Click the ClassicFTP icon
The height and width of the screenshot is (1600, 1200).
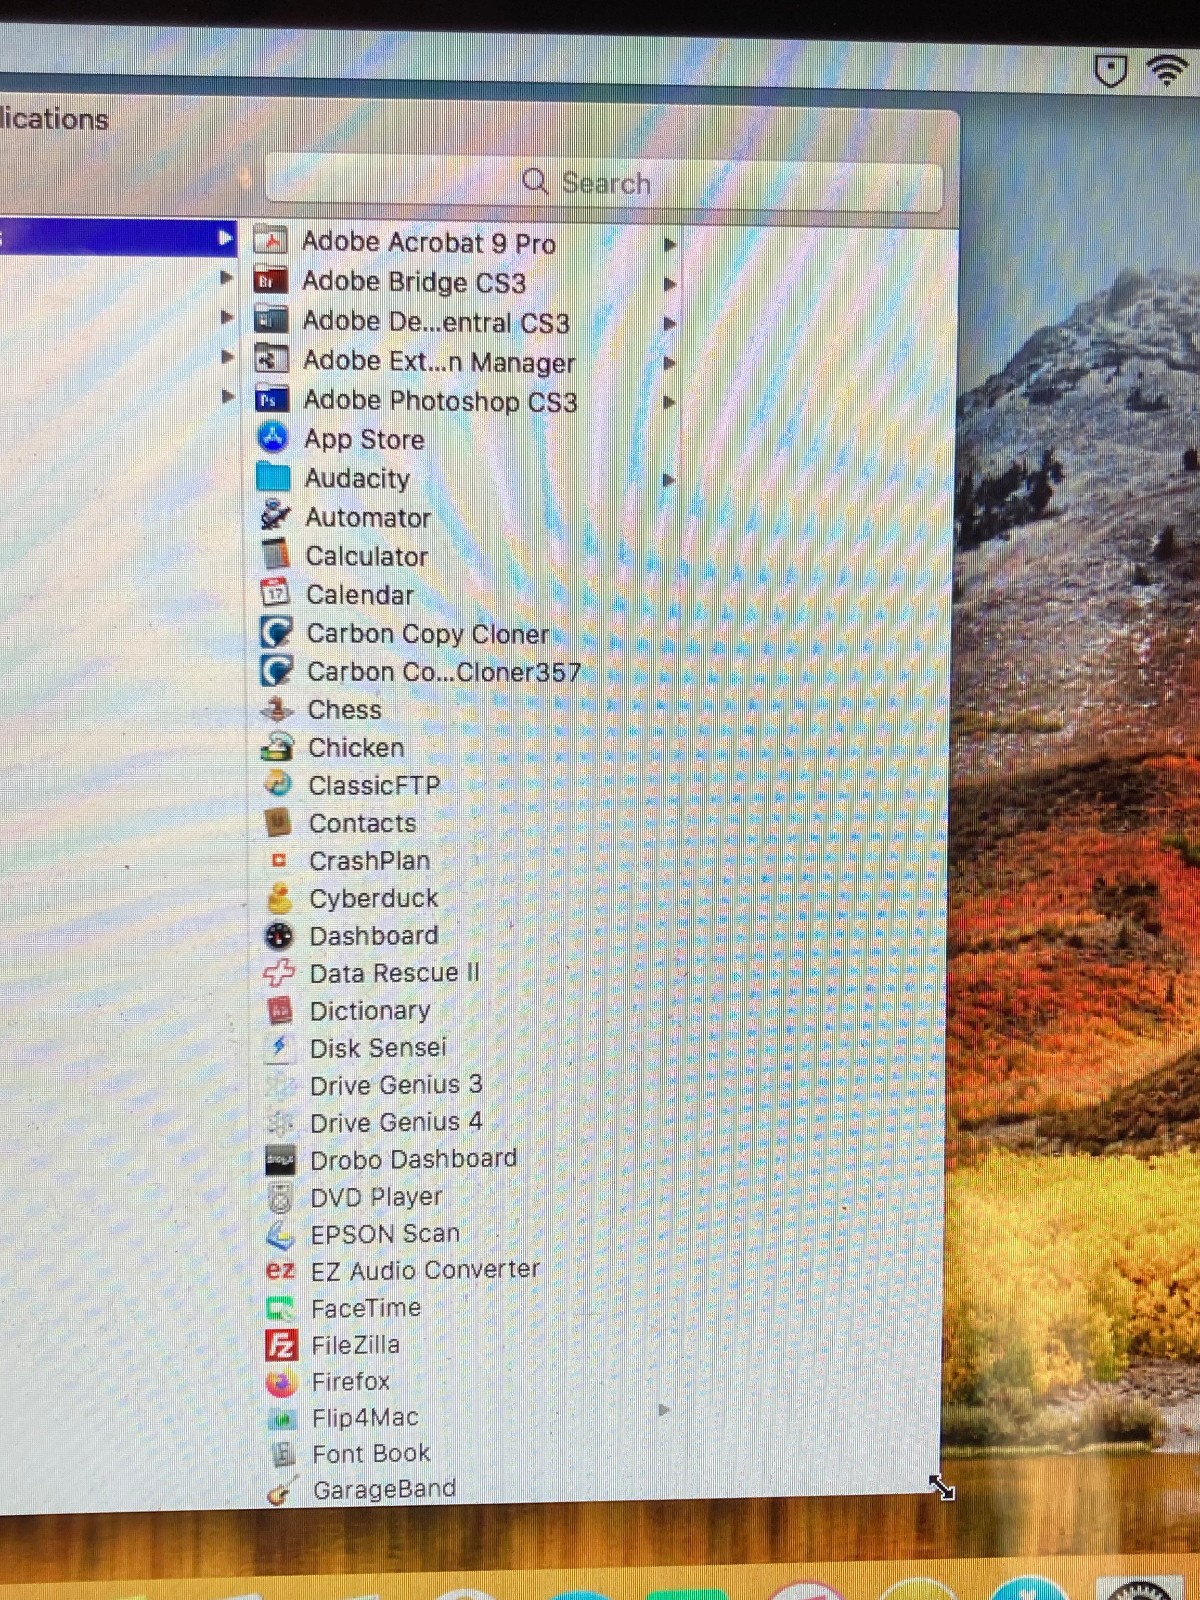tap(278, 785)
